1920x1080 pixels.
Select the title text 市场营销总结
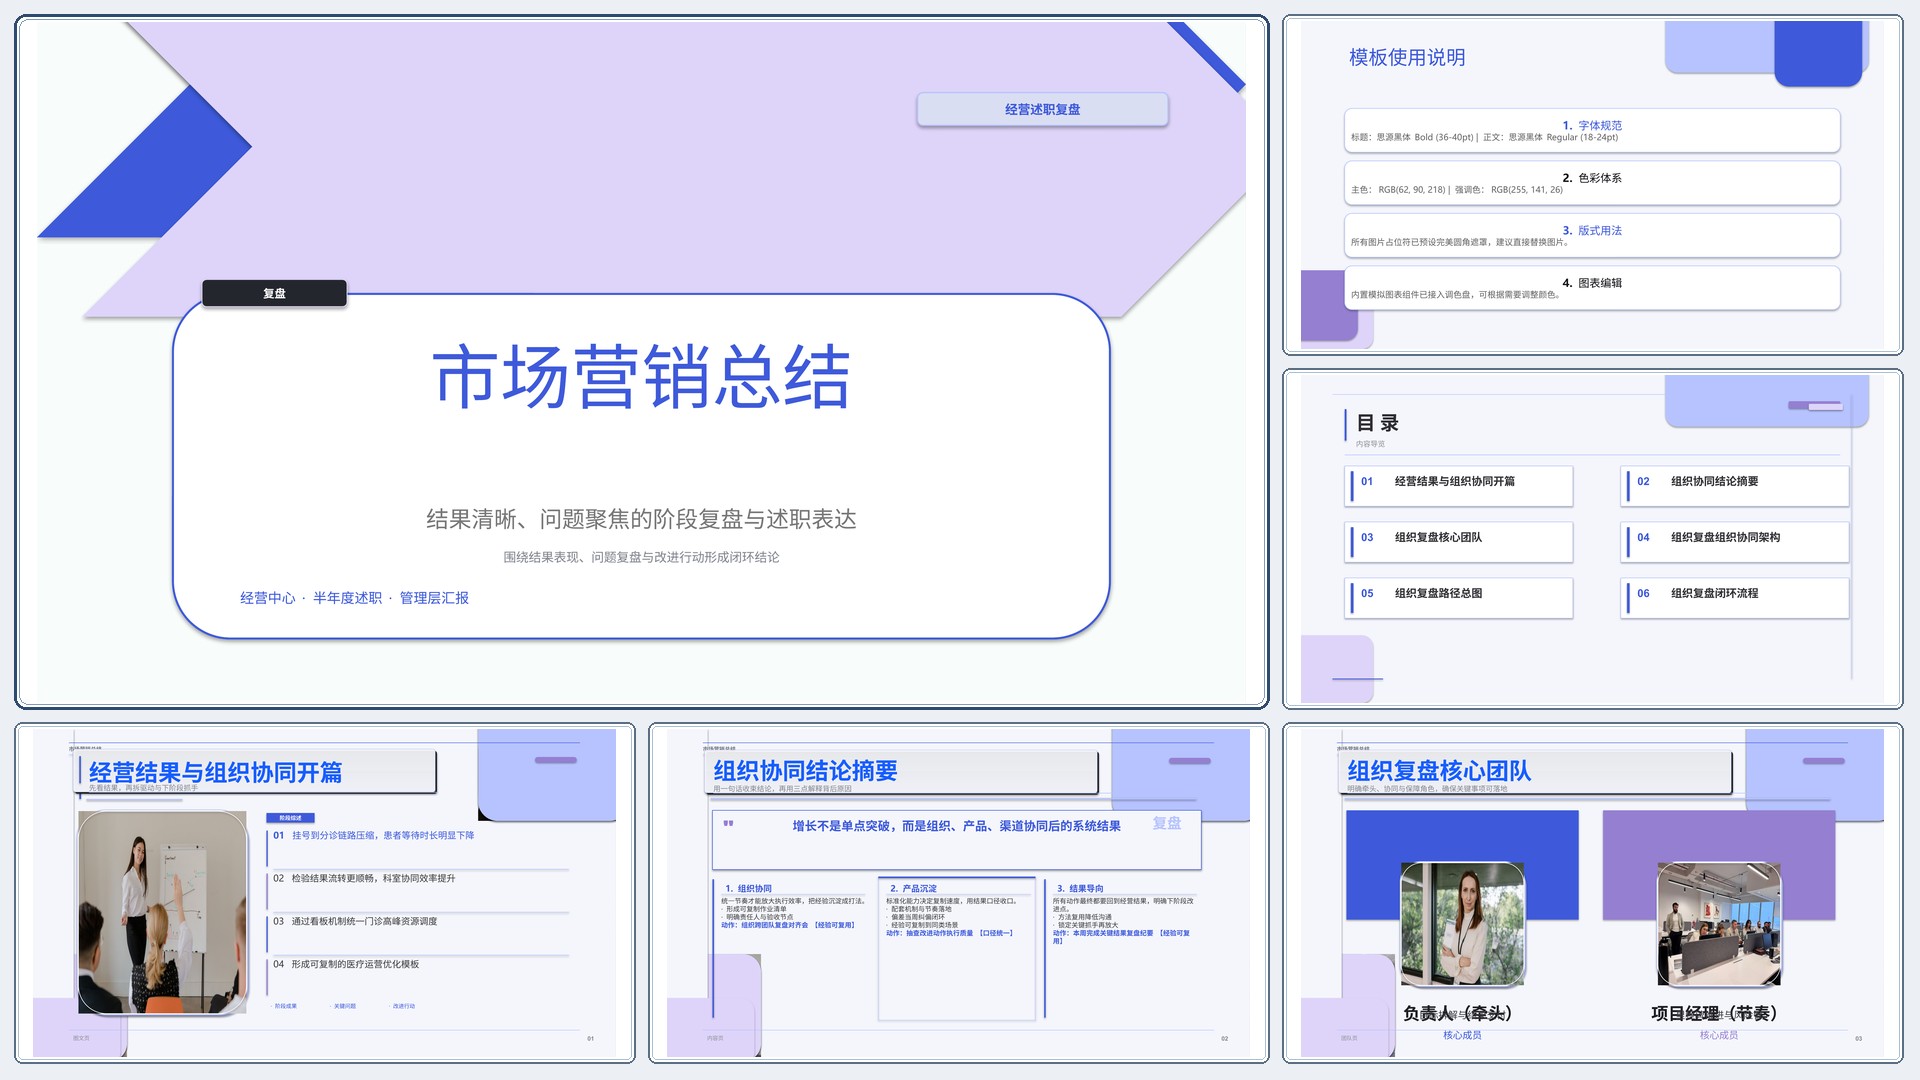tap(641, 377)
